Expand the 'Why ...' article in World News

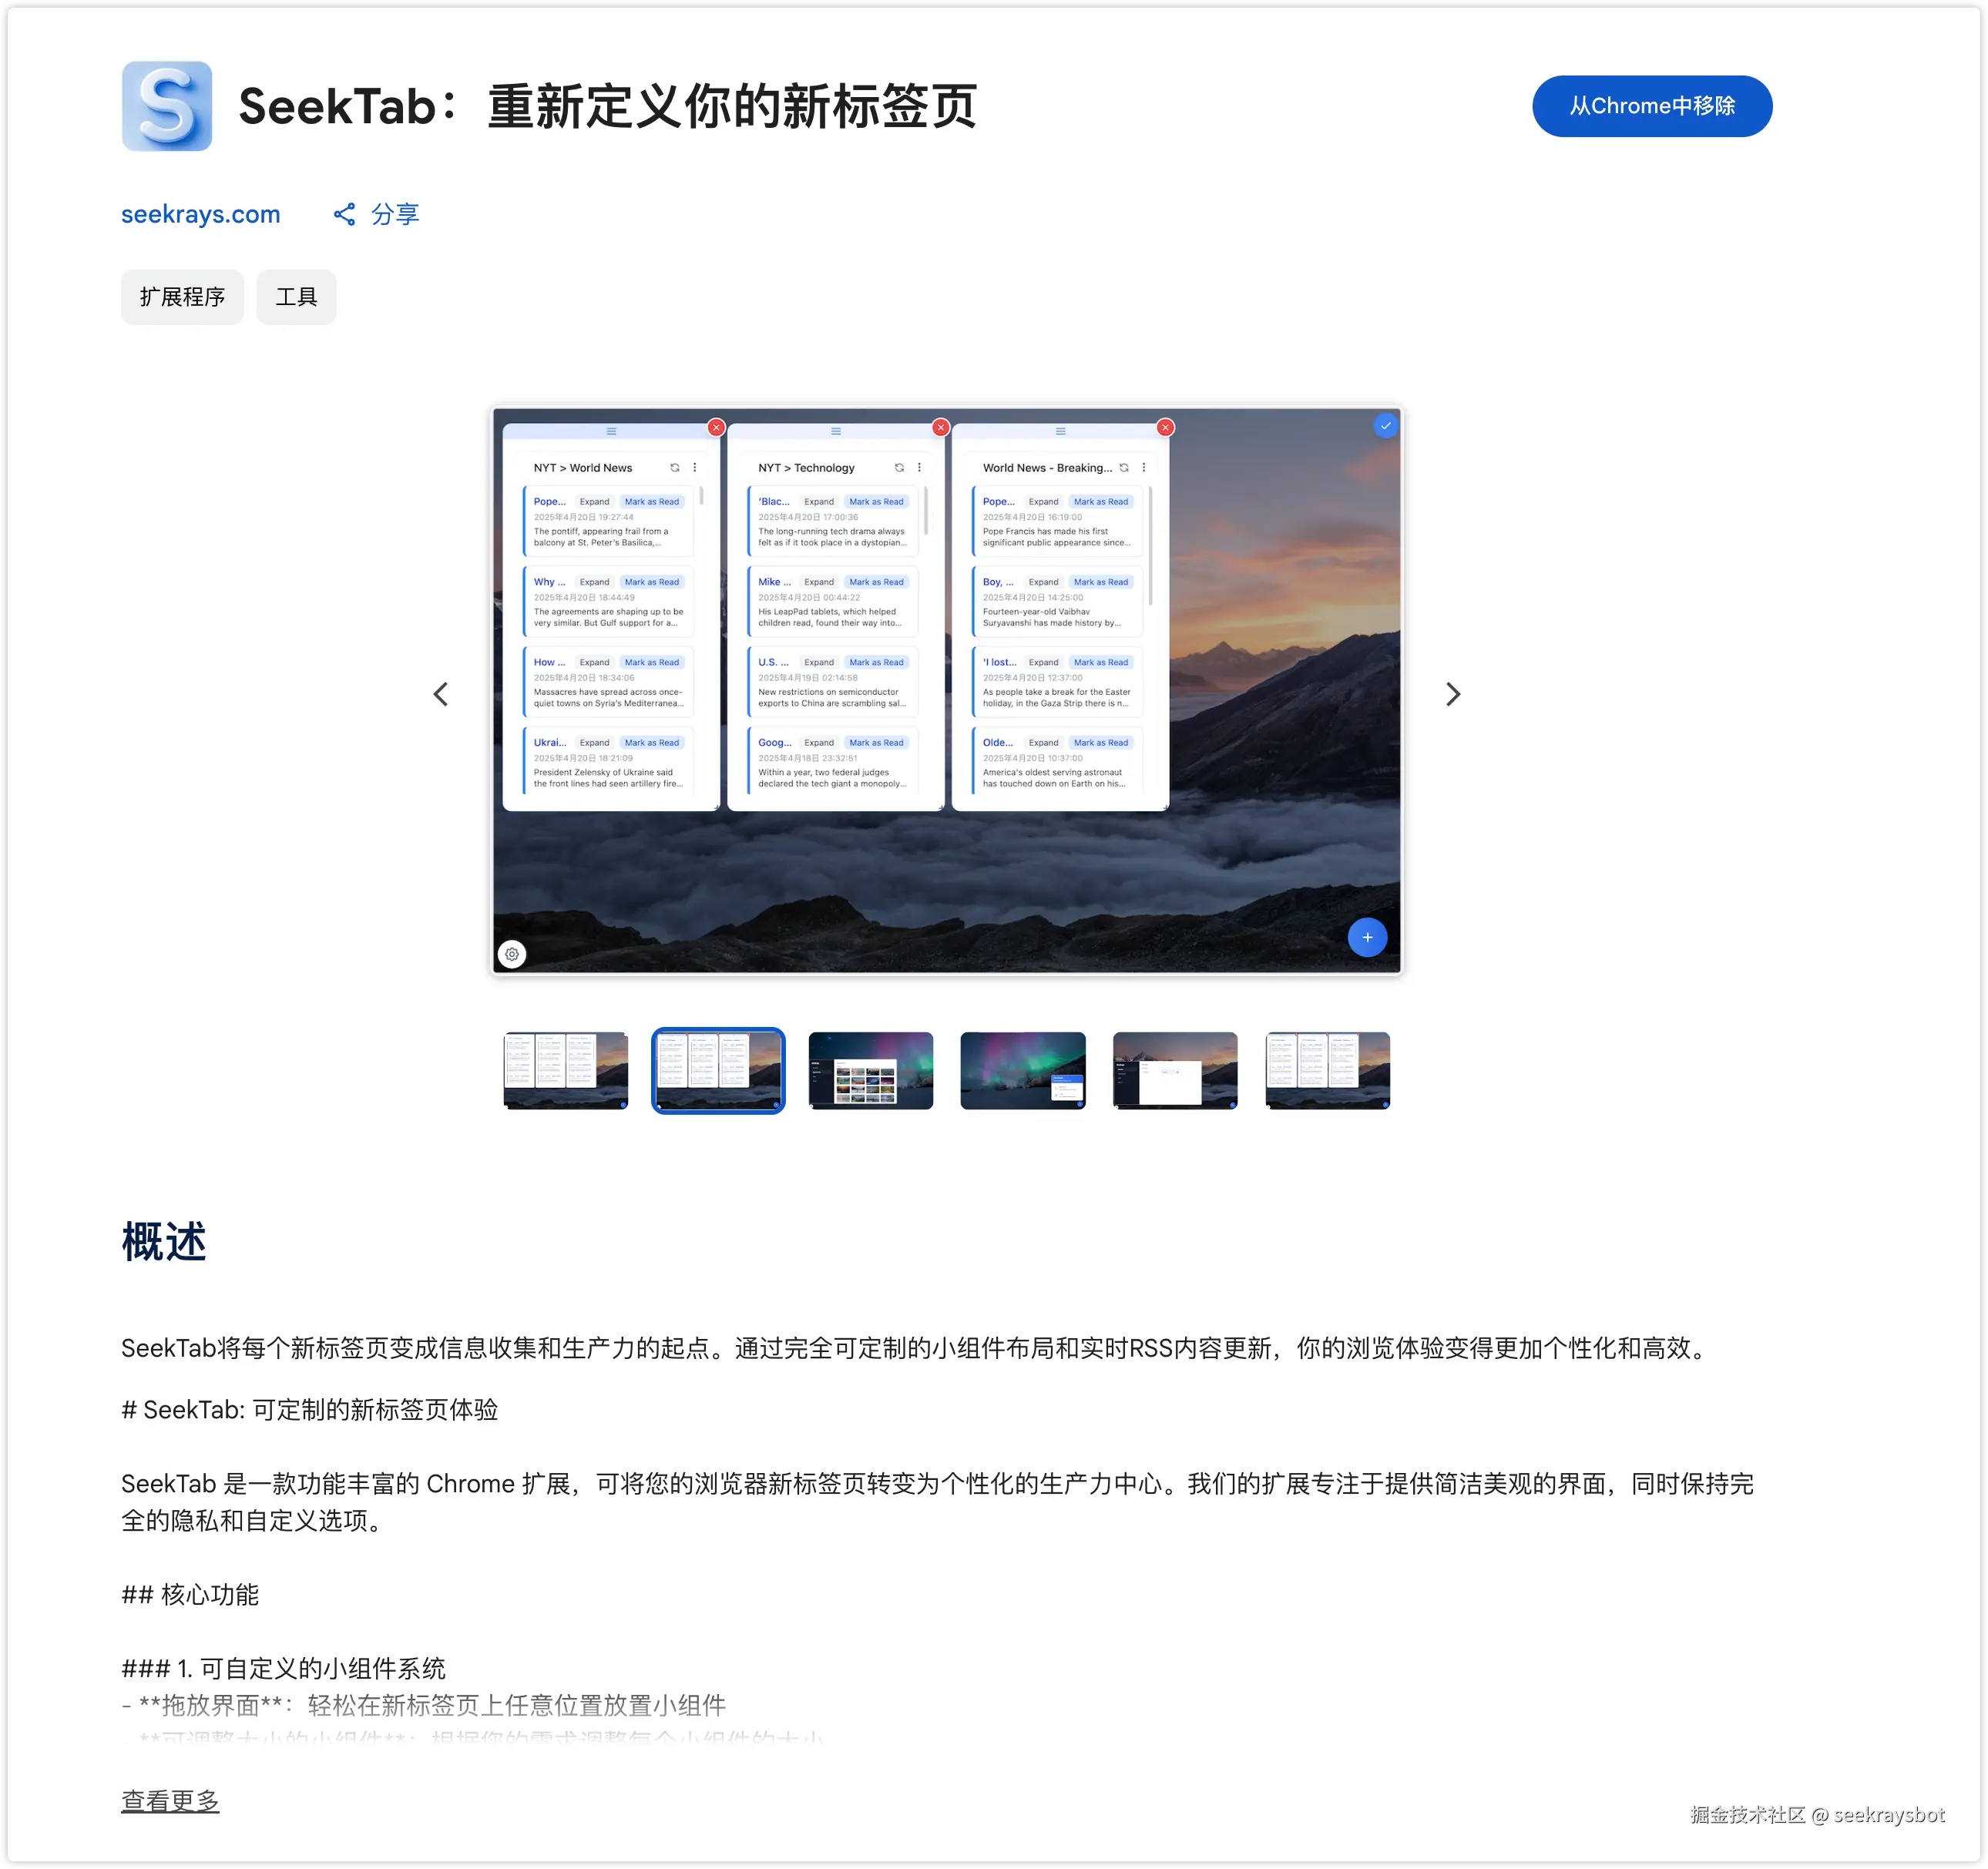click(x=594, y=582)
